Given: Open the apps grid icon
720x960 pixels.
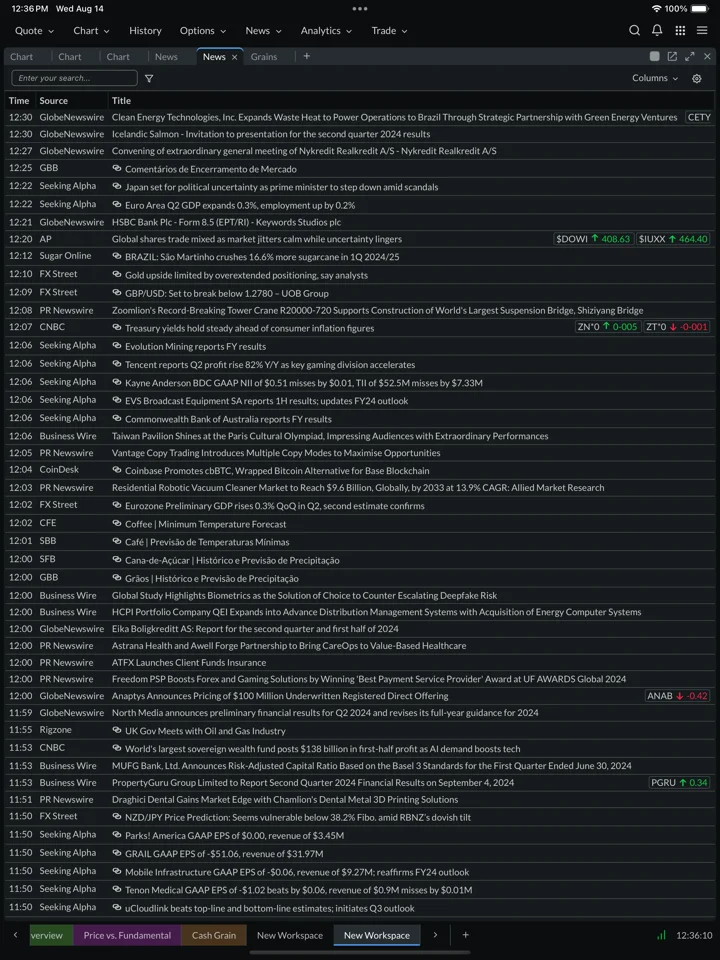Looking at the screenshot, I should pos(680,31).
